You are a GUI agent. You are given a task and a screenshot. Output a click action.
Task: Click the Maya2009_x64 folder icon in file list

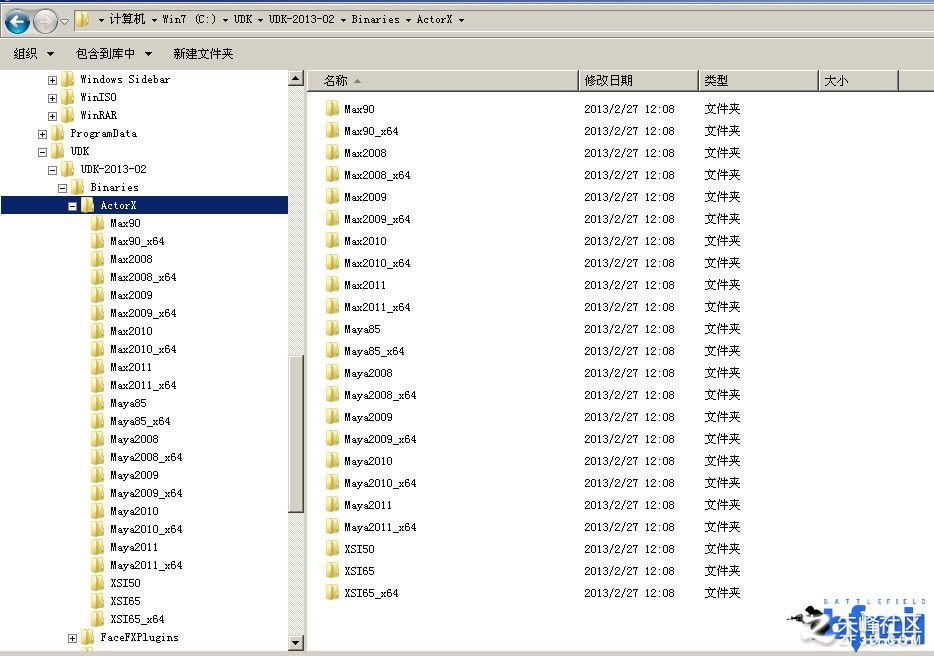(332, 439)
